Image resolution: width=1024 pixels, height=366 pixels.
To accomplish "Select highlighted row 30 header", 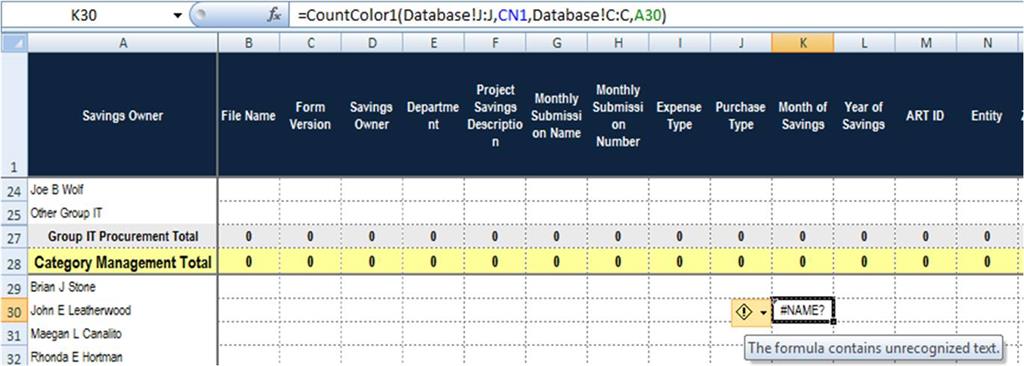I will pyautogui.click(x=14, y=311).
